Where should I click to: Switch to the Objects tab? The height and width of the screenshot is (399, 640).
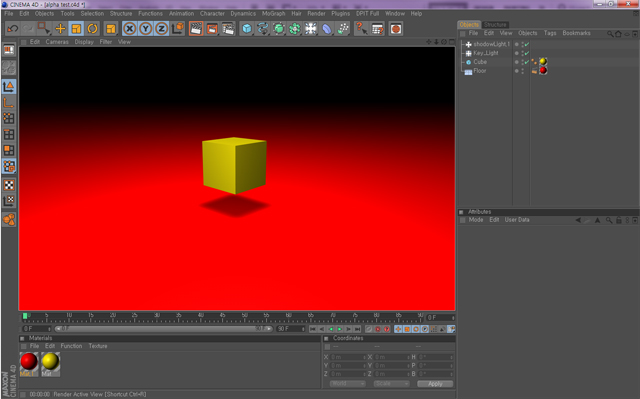pyautogui.click(x=469, y=24)
